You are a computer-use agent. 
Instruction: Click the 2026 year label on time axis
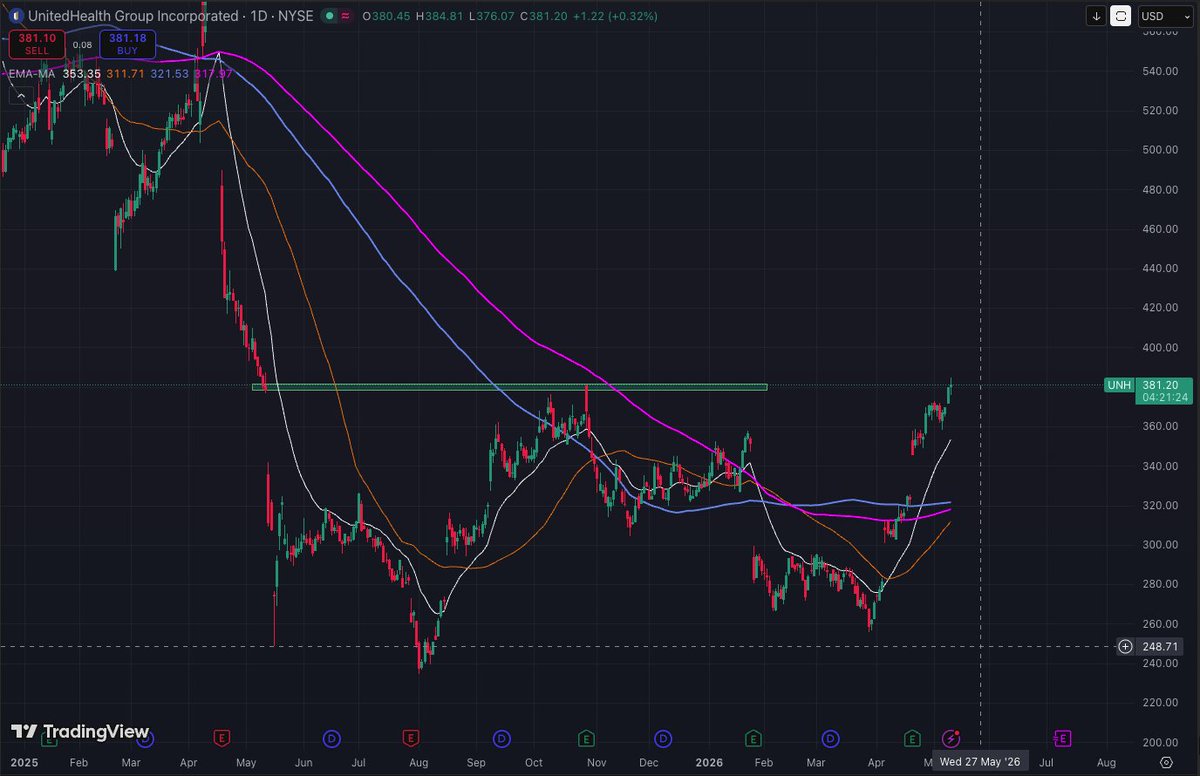click(709, 762)
